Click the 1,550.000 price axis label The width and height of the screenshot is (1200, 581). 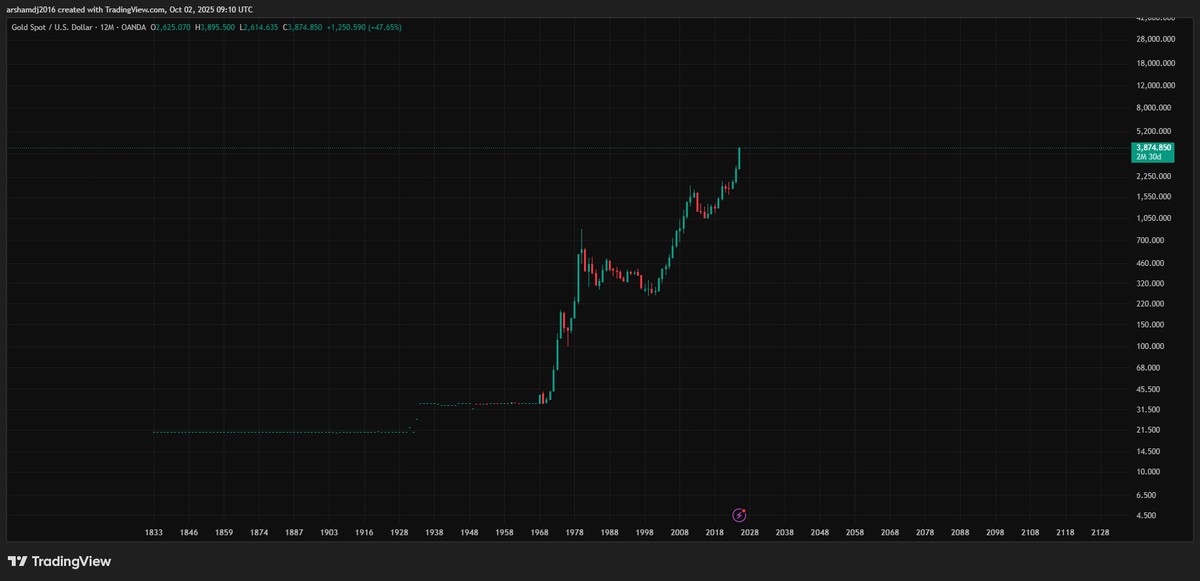tap(1153, 197)
